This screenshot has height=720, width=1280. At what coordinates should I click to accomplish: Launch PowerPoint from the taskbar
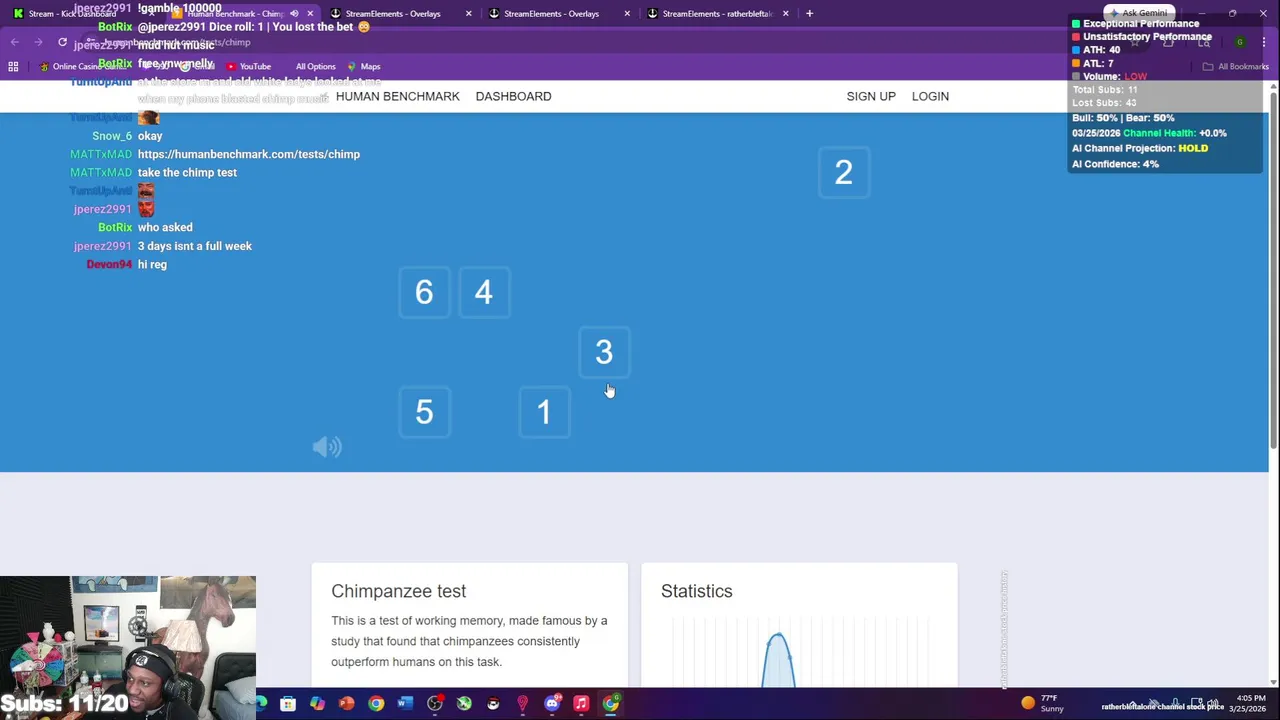tap(346, 704)
